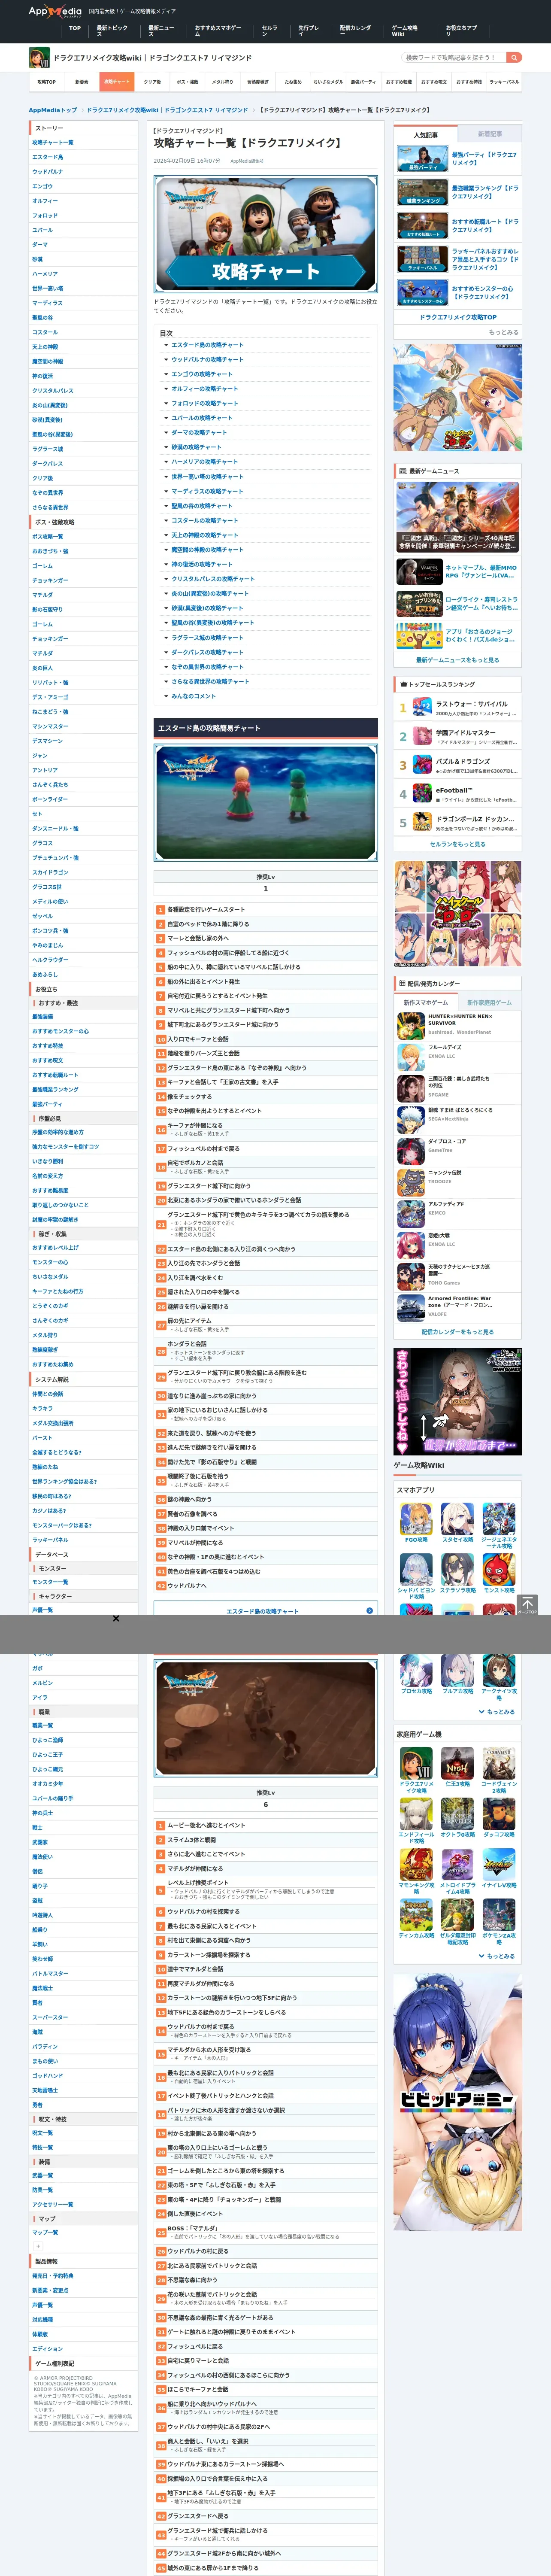This screenshot has height=2576, width=551.
Task: Open 攻略TOP in the wiki nav
Action: tap(47, 82)
